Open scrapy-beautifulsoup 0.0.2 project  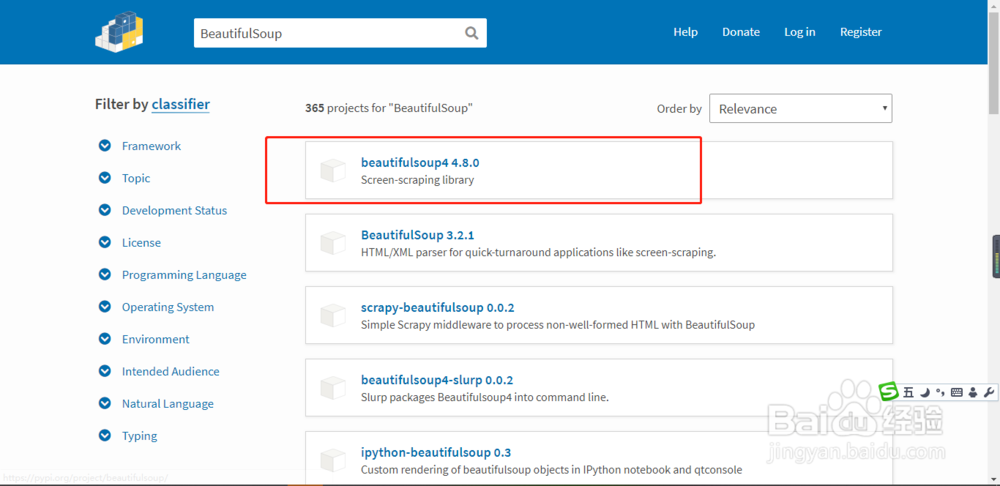tap(438, 307)
